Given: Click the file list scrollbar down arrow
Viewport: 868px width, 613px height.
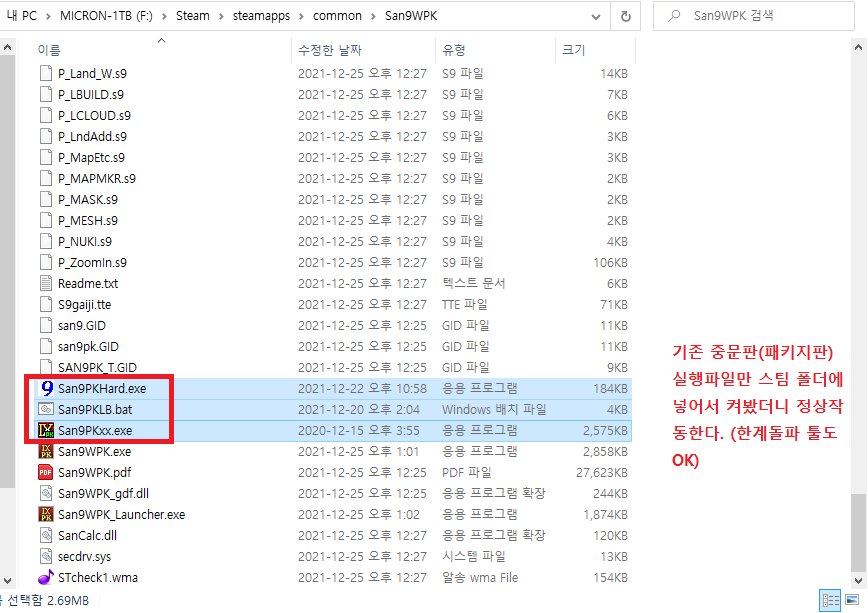Looking at the screenshot, I should coord(859,581).
